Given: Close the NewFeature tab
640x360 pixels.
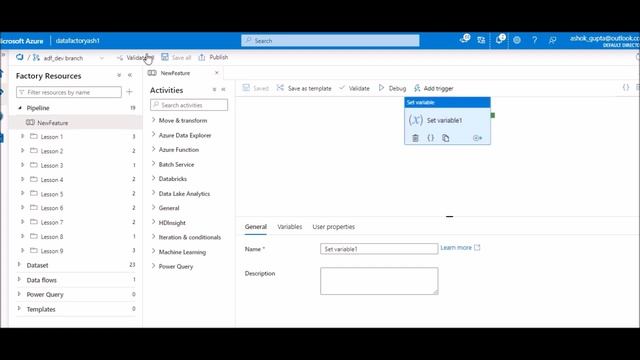Looking at the screenshot, I should pos(217,73).
